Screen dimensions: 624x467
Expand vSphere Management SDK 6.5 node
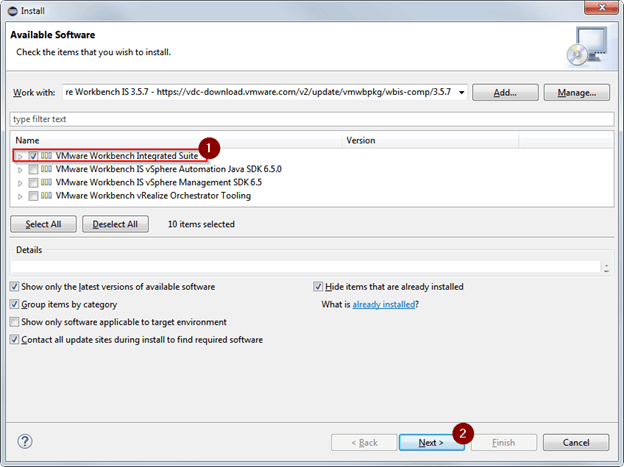(20, 183)
